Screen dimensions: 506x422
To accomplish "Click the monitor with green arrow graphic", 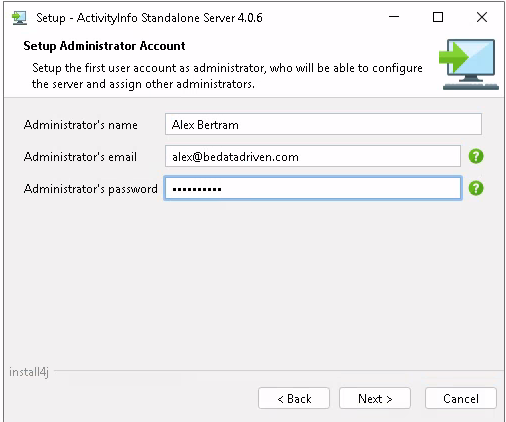I will 469,64.
